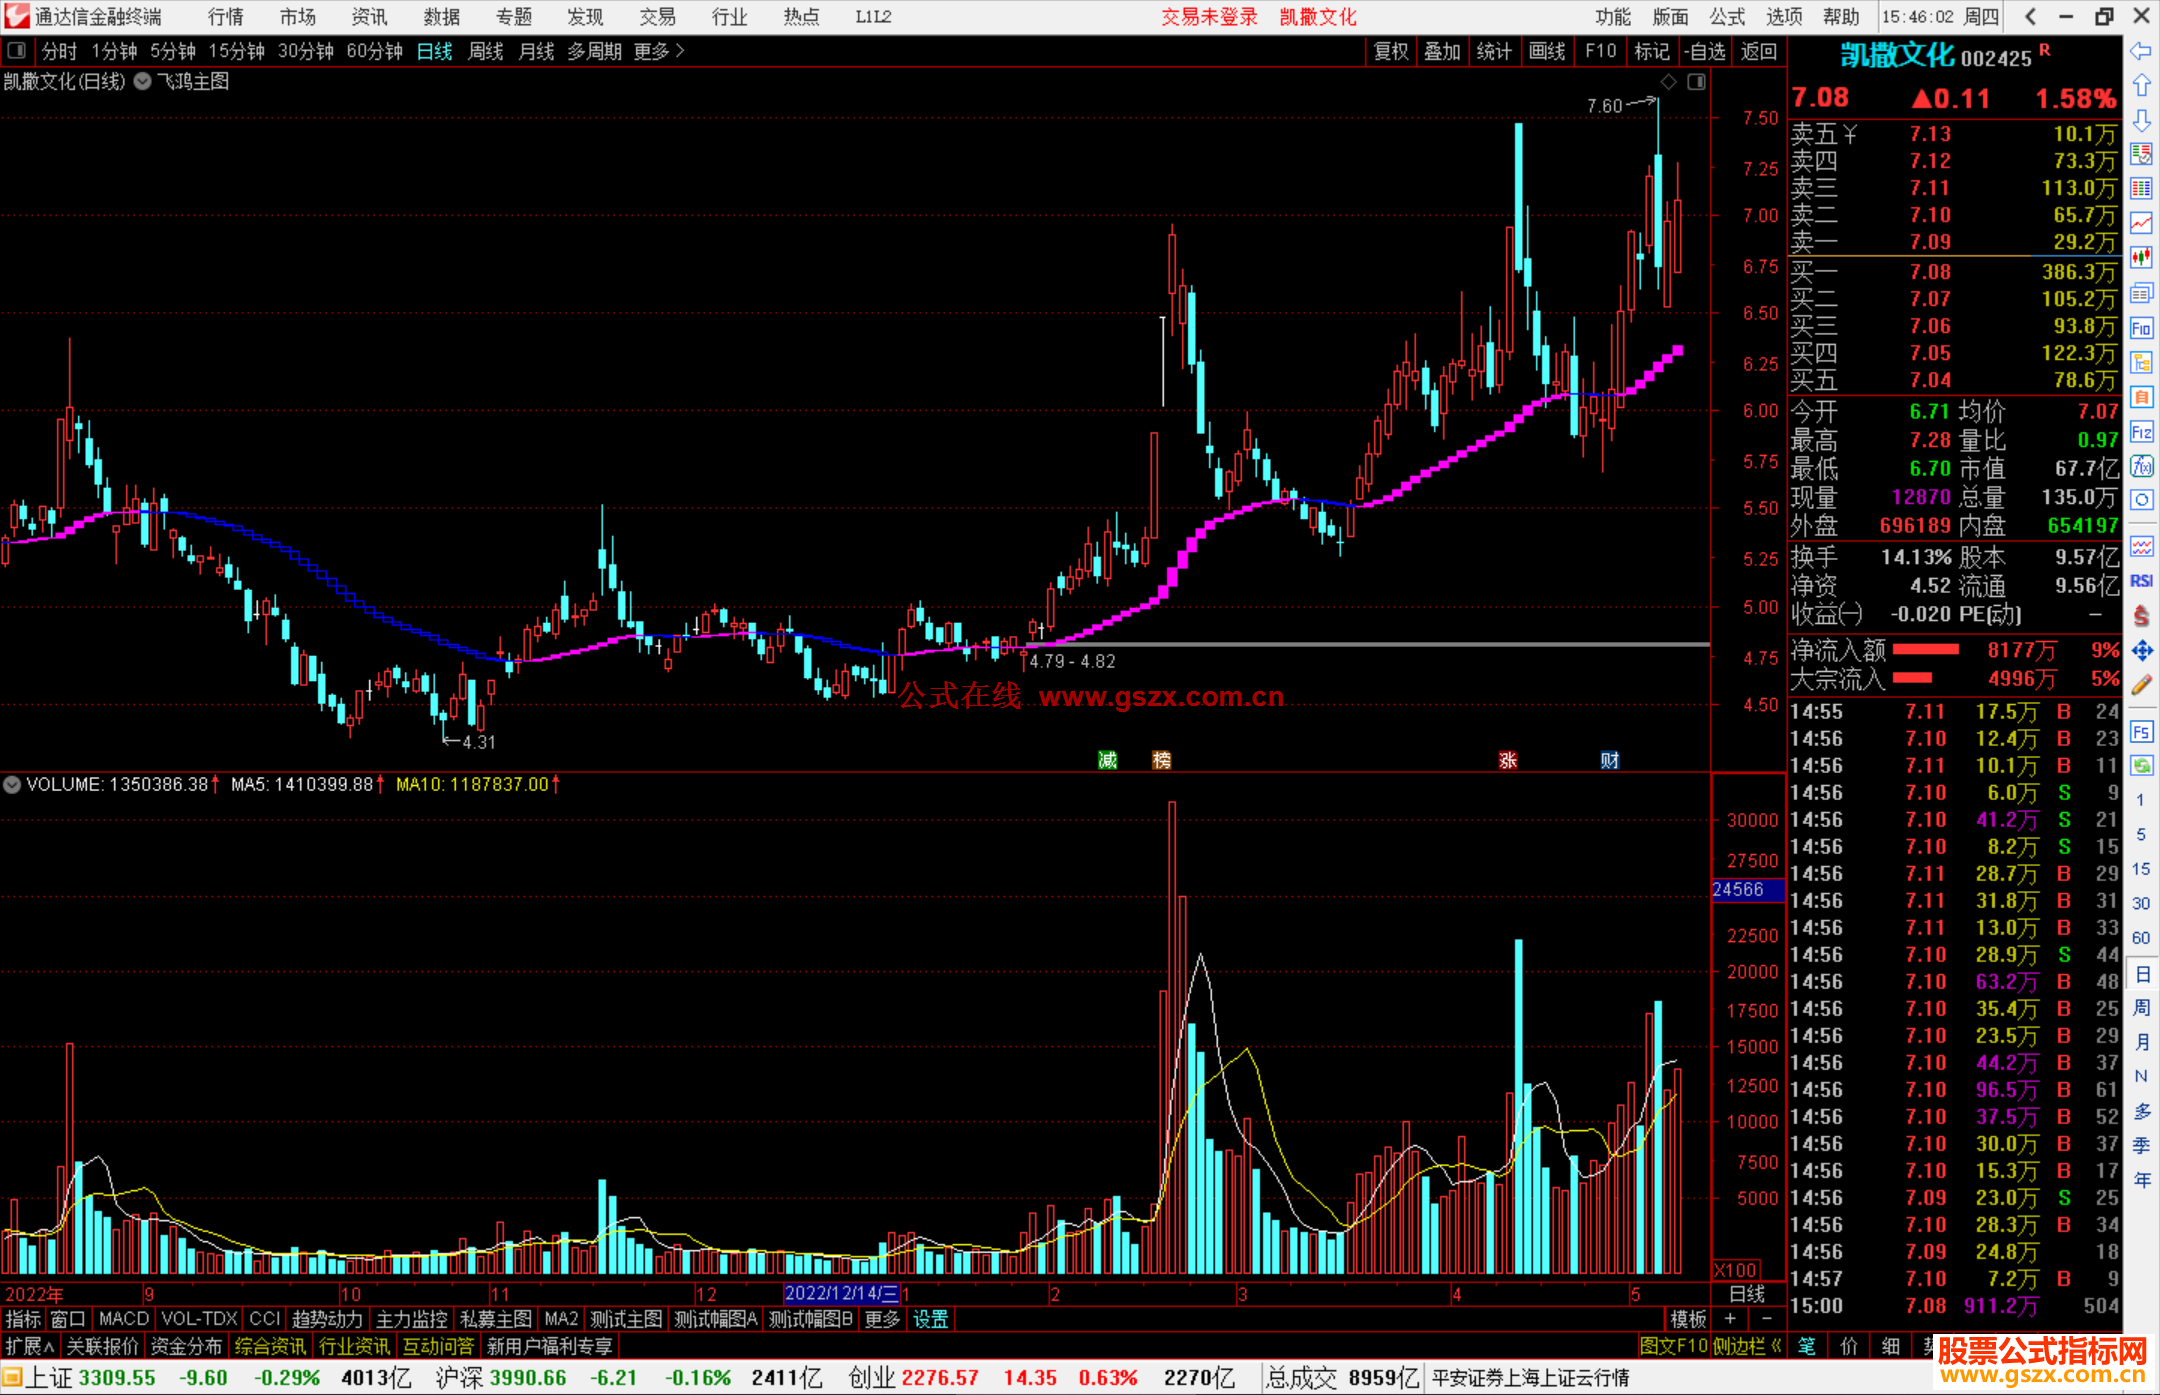
Task: Select the MACD indicator tab
Action: point(123,1319)
